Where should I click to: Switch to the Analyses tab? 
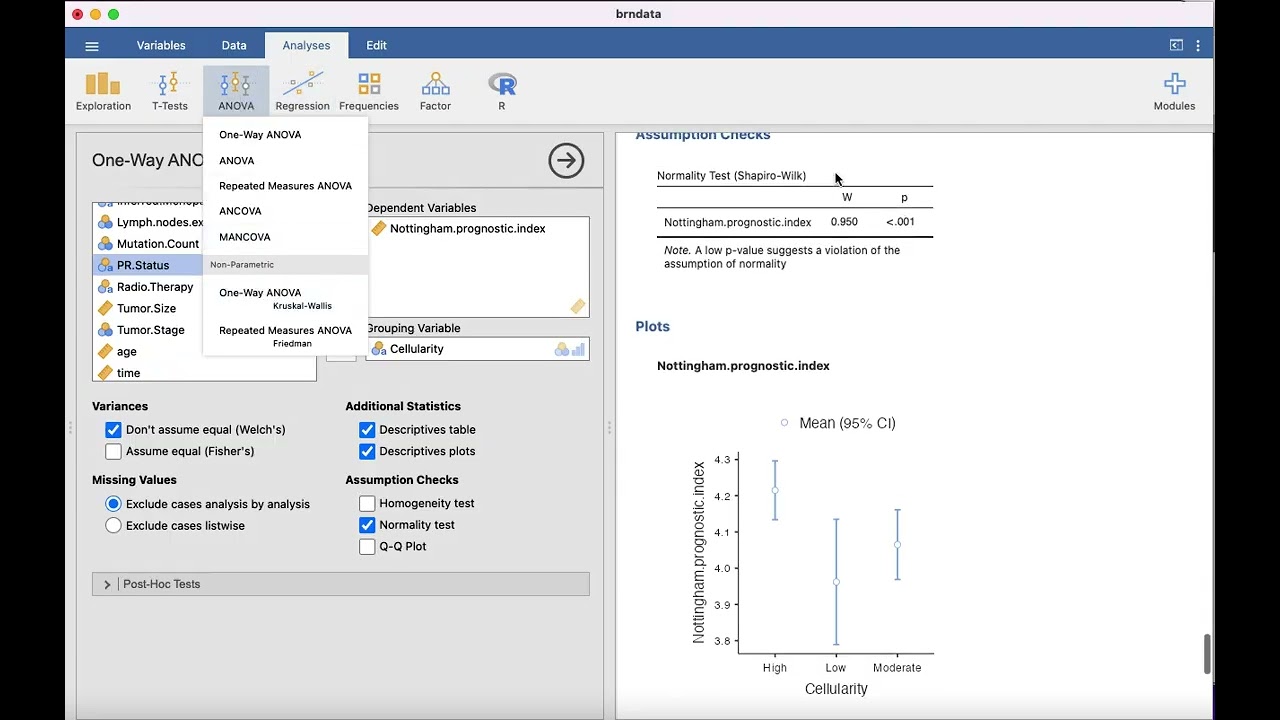point(306,45)
